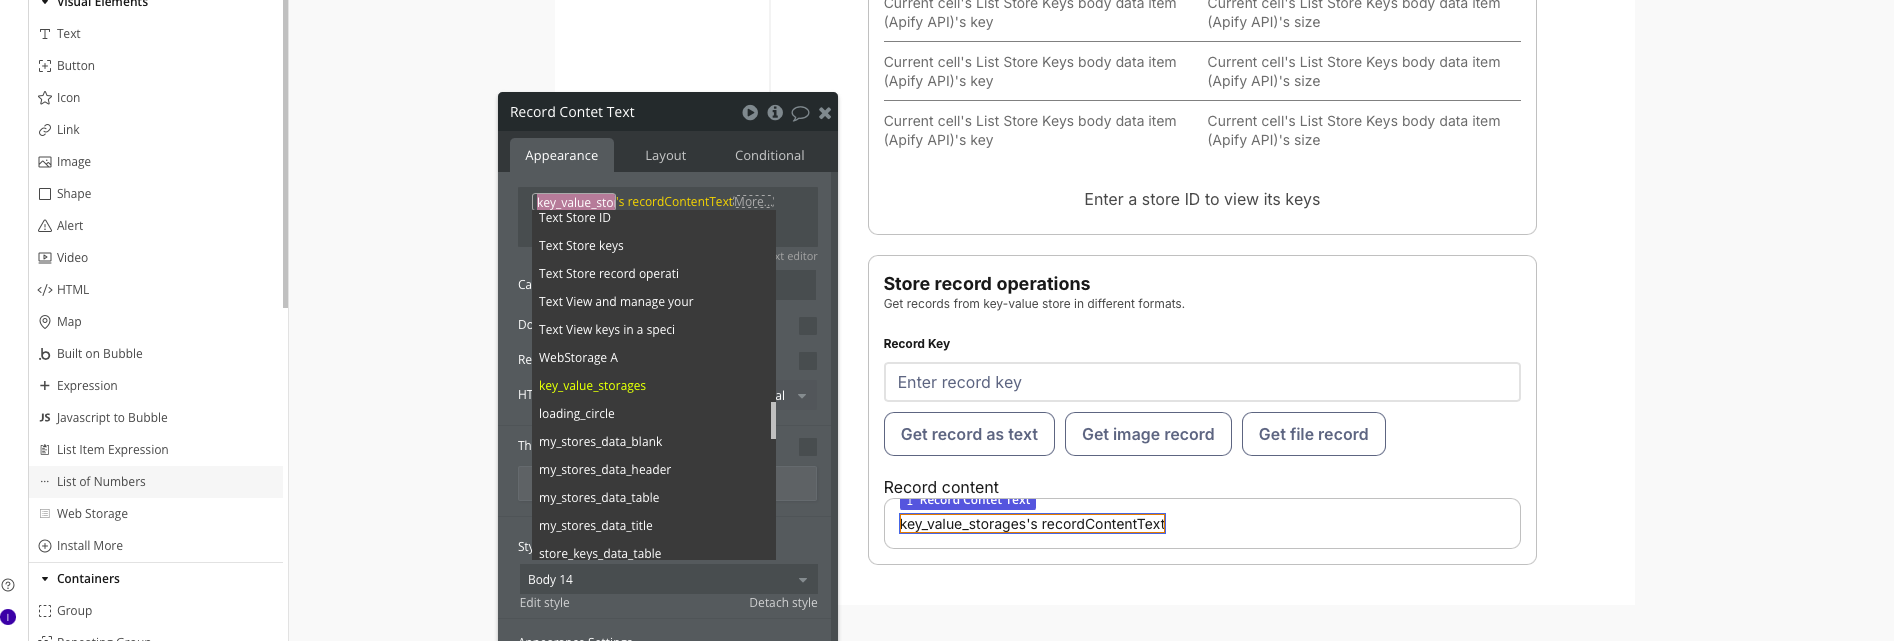Toggle the checkbox in the 'Th' row
1894x641 pixels.
[808, 447]
